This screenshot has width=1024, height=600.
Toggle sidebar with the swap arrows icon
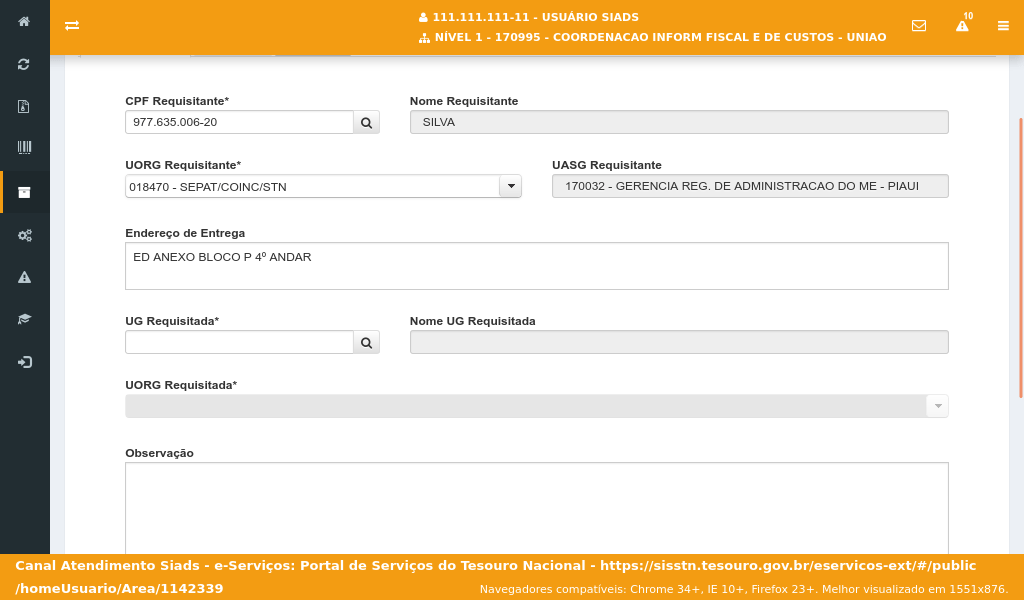tap(72, 25)
